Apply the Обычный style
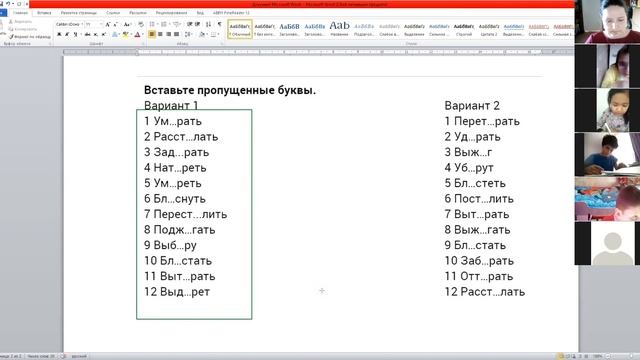The image size is (640, 360). point(240,29)
